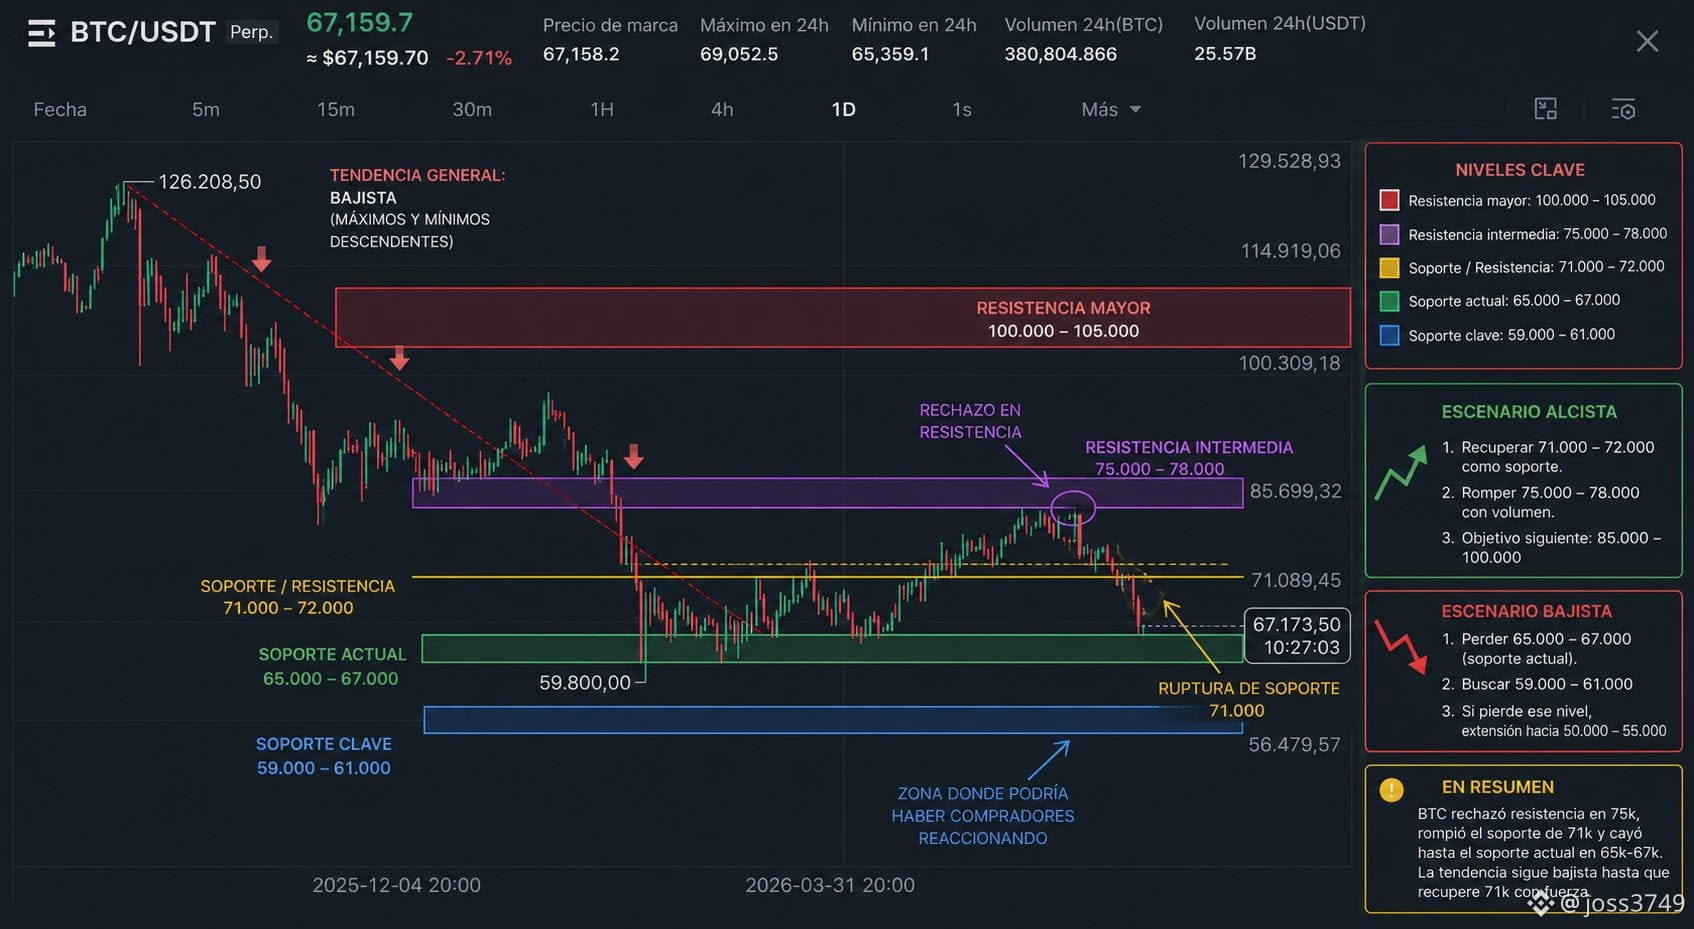Select the 1D timeframe tab

pyautogui.click(x=844, y=109)
